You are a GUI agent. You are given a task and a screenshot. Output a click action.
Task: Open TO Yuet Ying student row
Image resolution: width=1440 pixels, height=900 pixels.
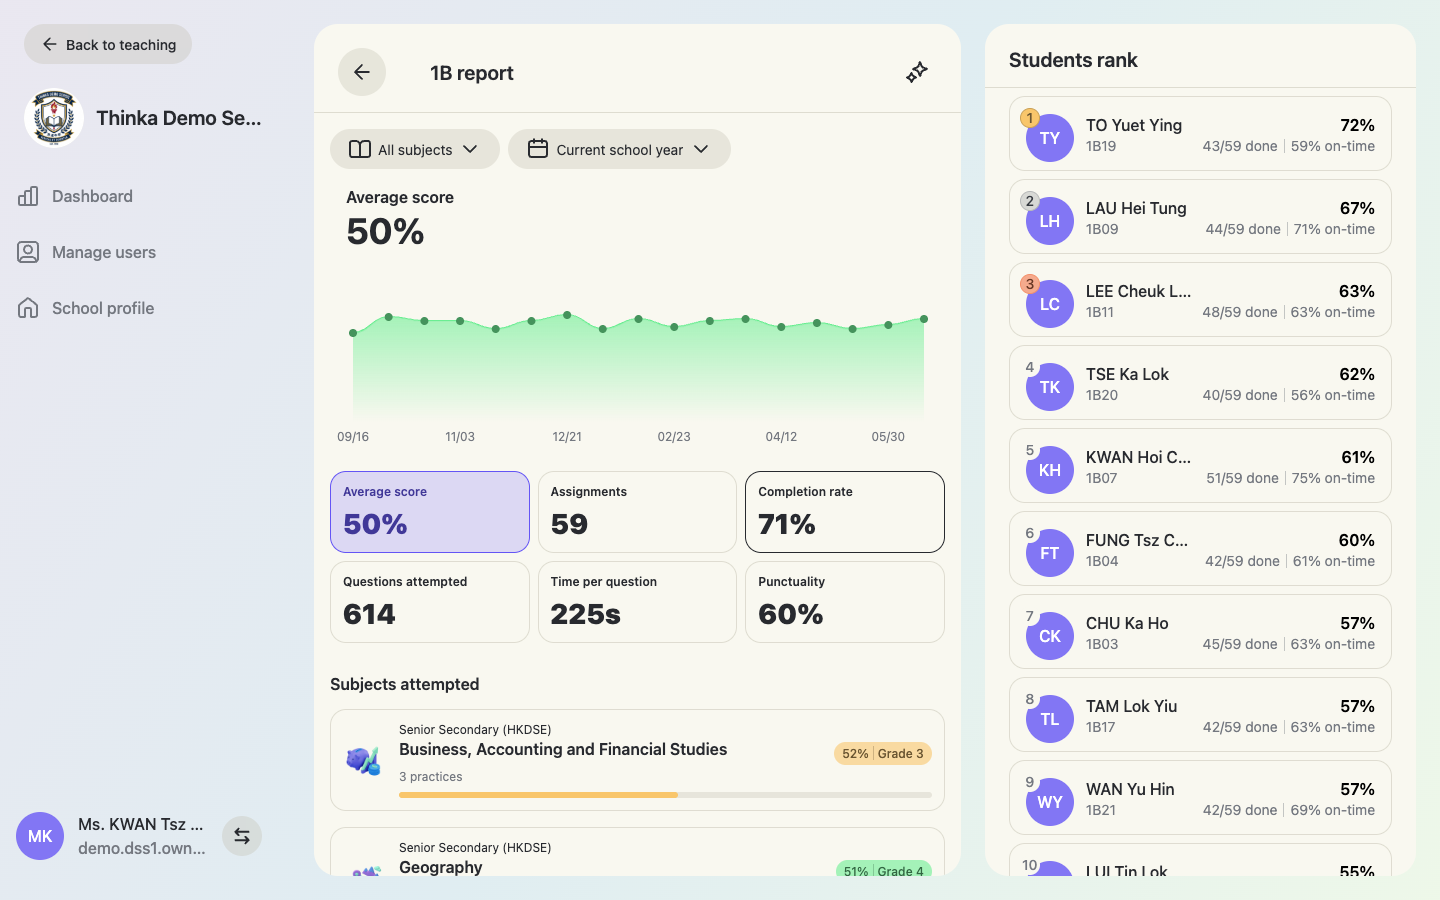click(1200, 134)
